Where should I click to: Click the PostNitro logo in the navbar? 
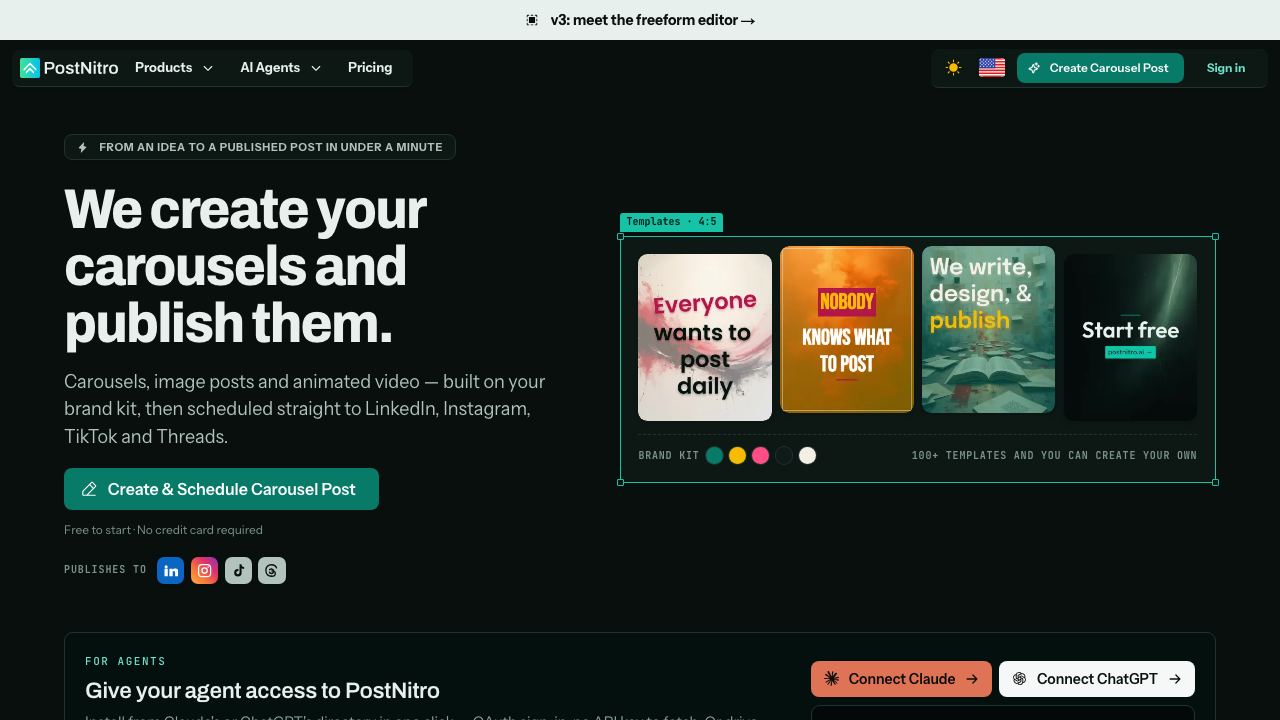click(x=69, y=68)
